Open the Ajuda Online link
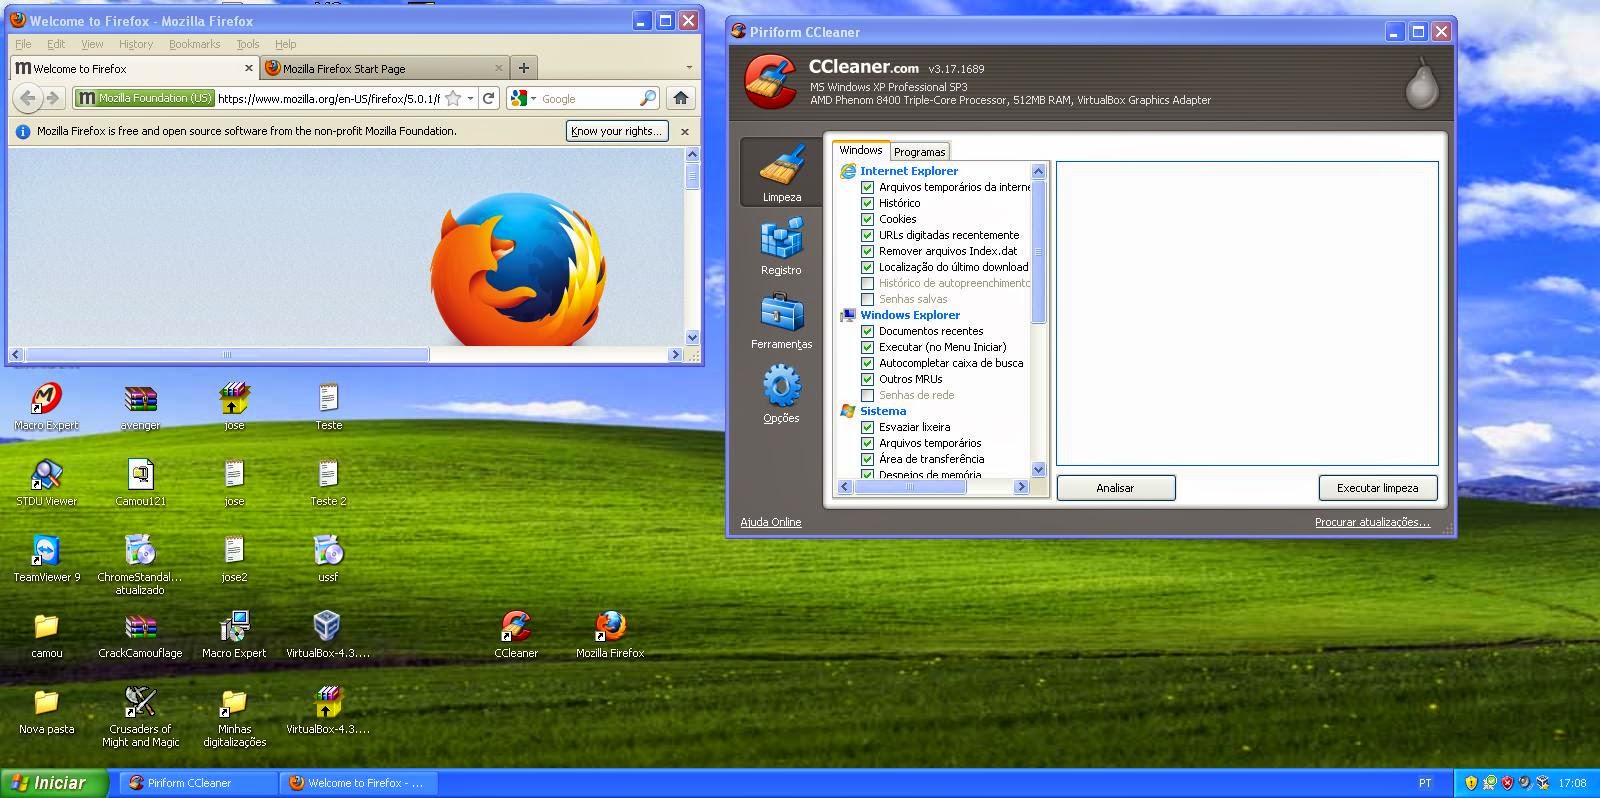Screen dimensions: 1600x798 tap(770, 522)
